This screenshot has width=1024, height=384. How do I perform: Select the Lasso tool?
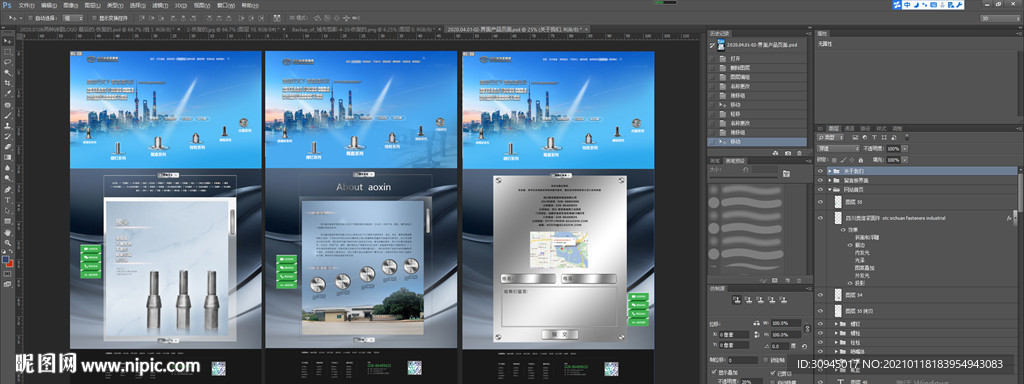point(7,61)
